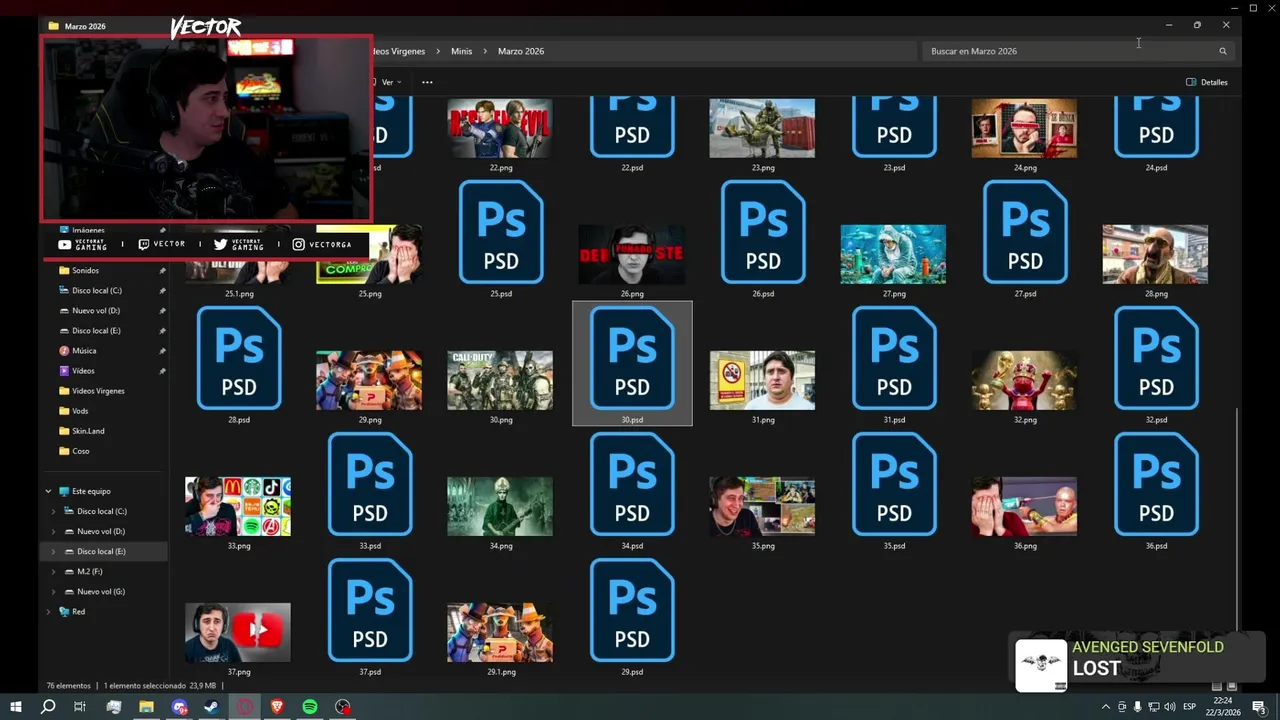Select the 32.psd Photoshop file

pyautogui.click(x=1156, y=358)
